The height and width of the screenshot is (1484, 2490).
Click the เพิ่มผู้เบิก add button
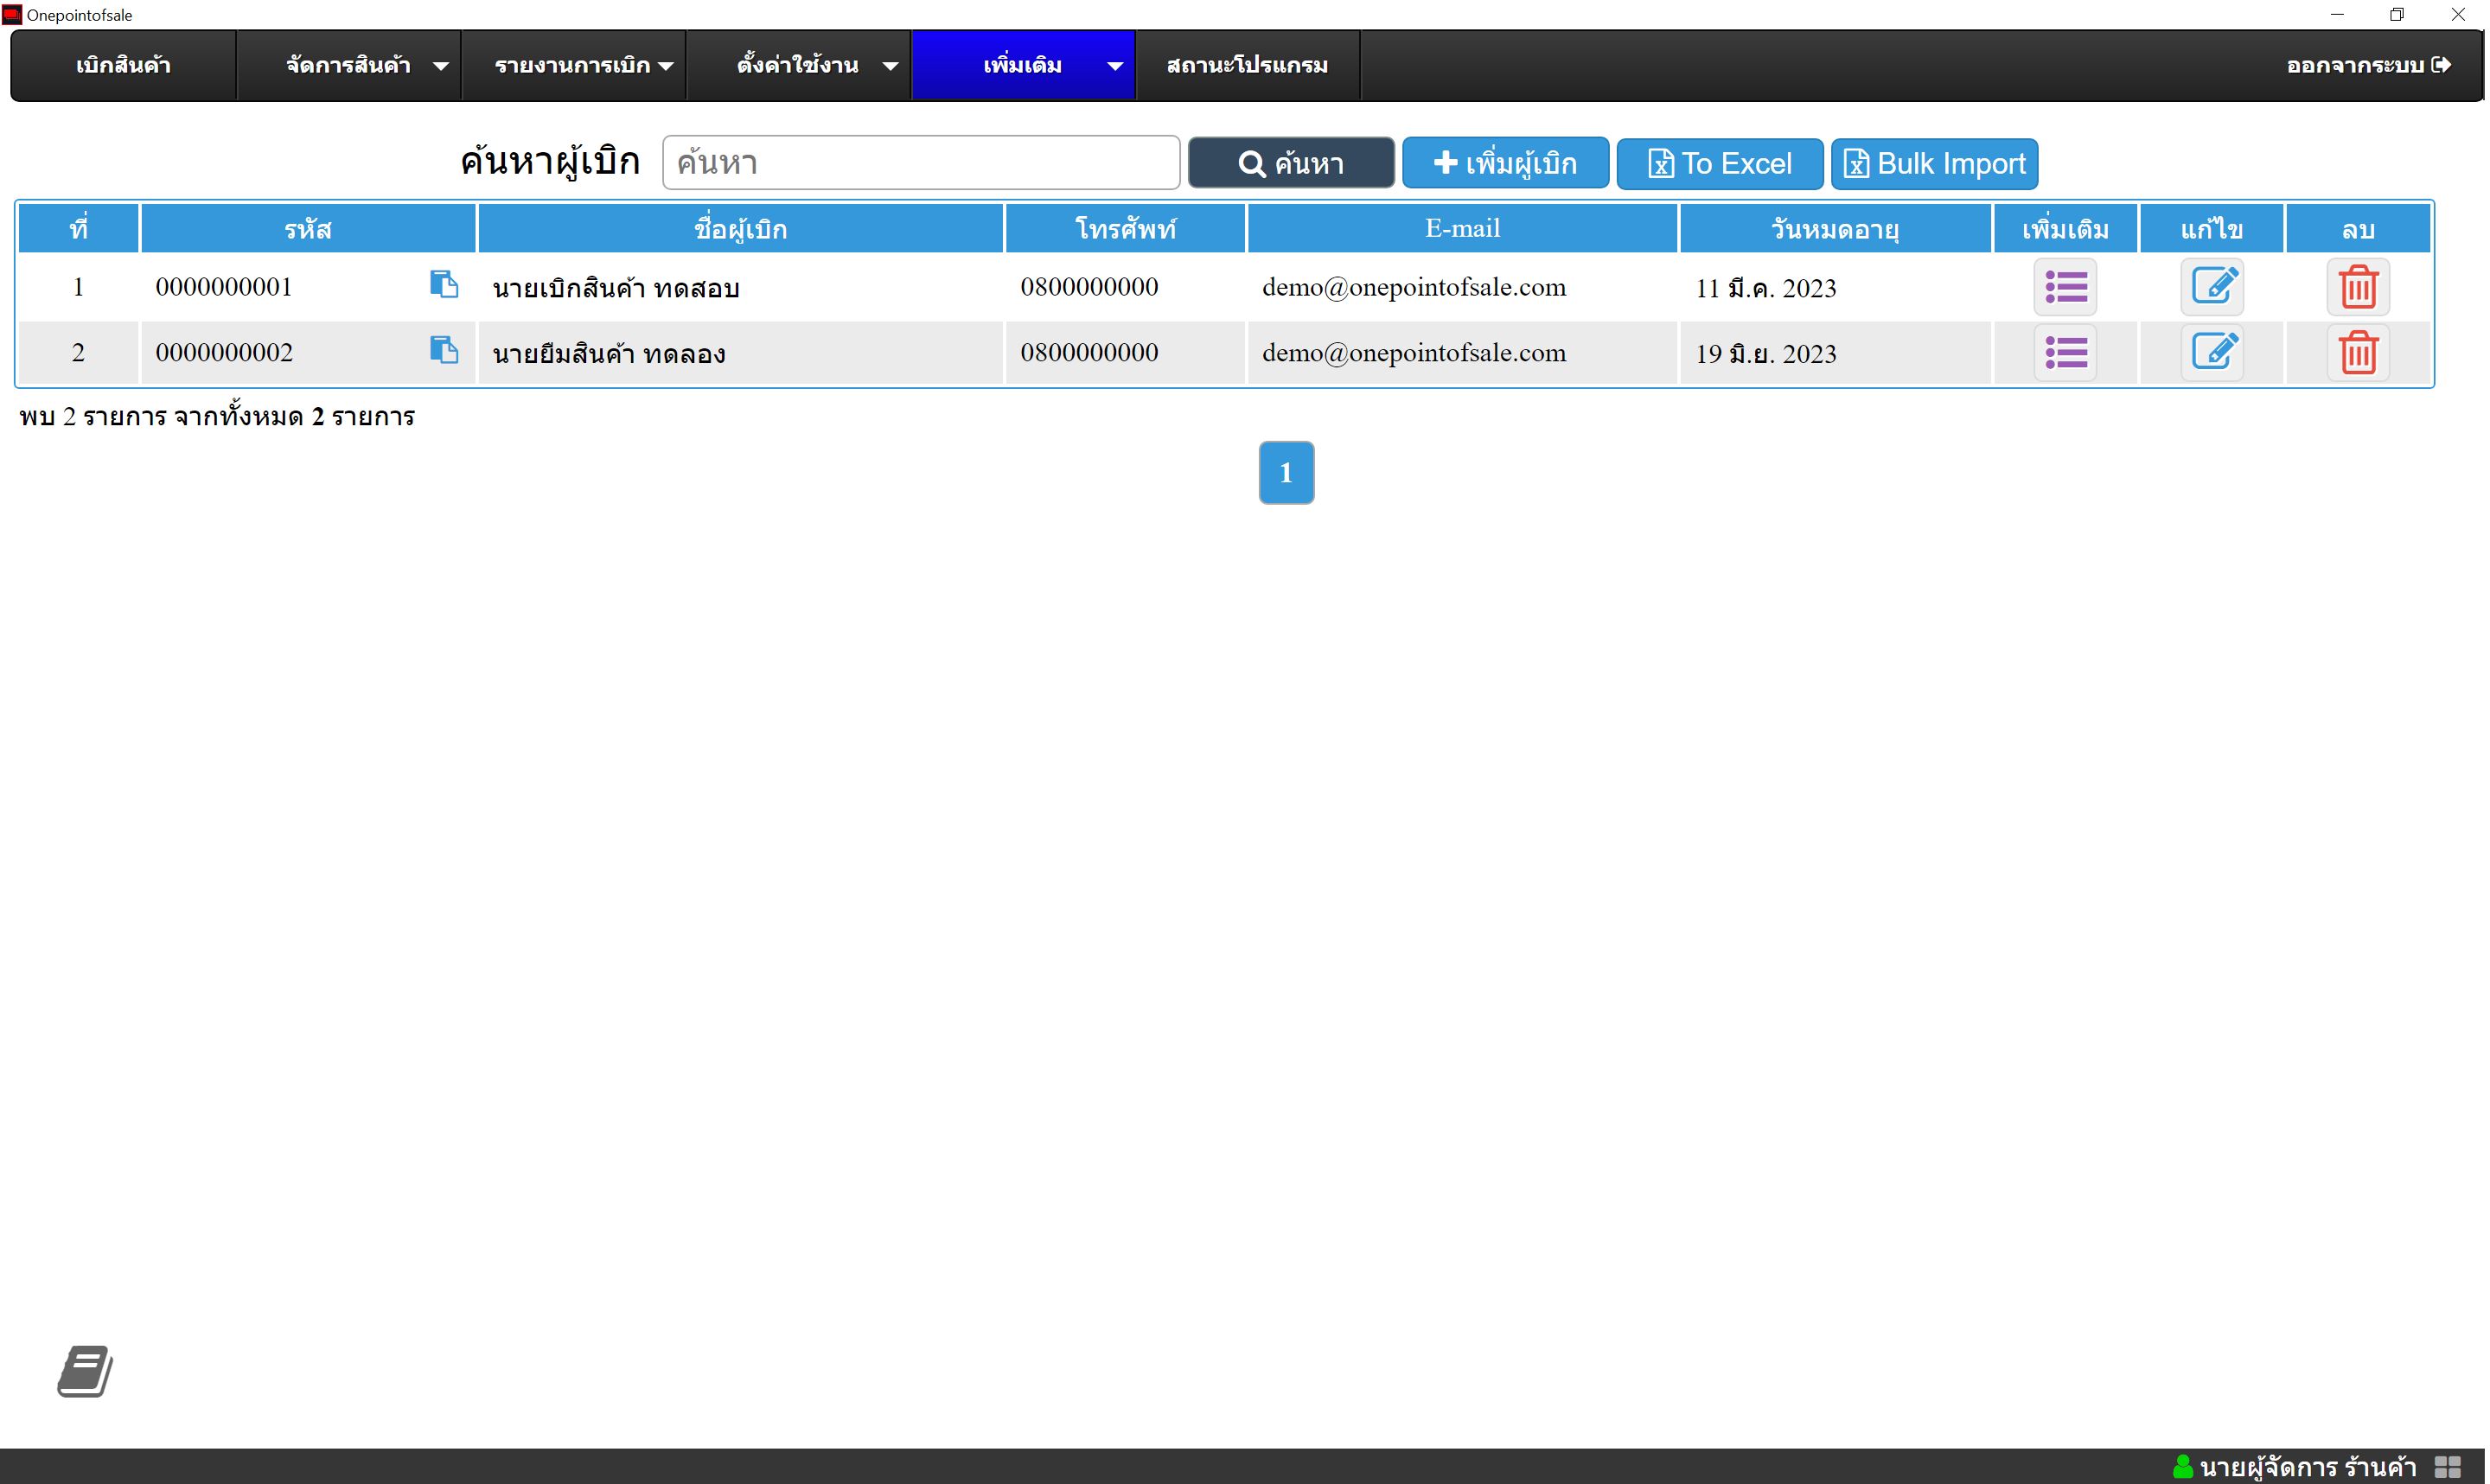(1505, 163)
